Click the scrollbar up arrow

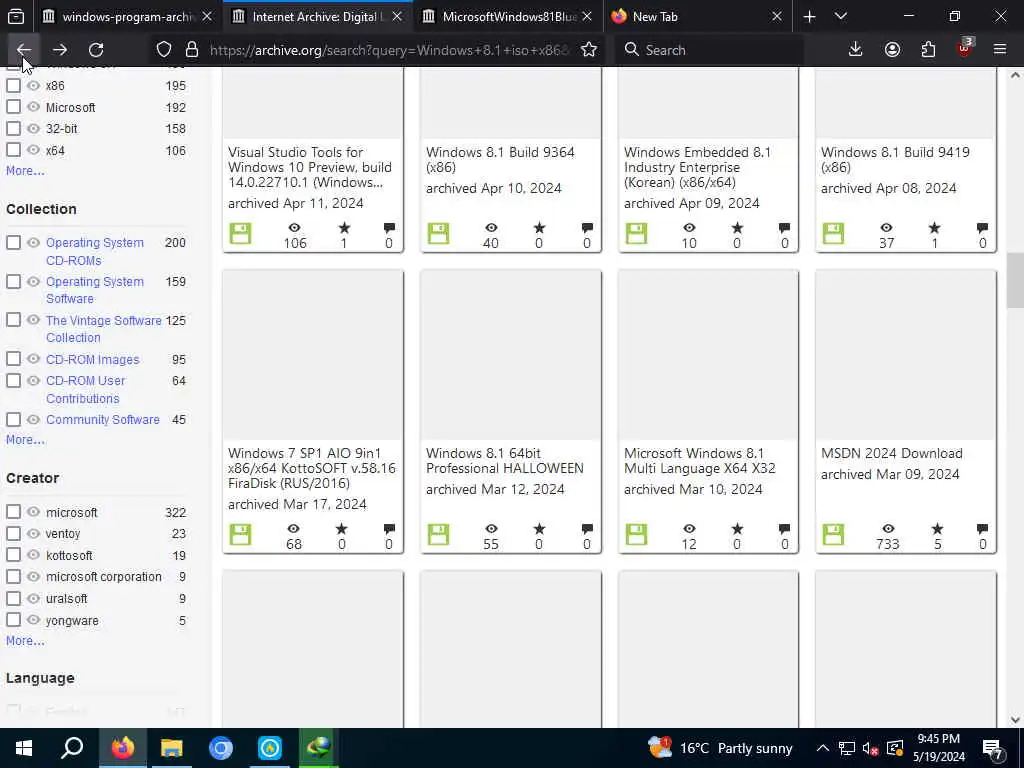pos(1015,75)
